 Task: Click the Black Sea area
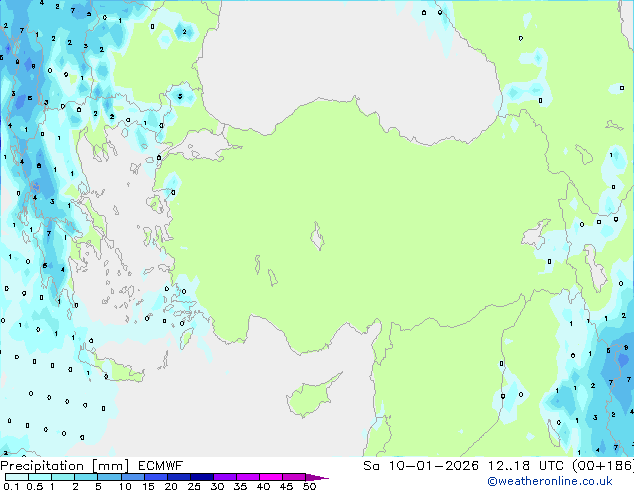point(350,50)
